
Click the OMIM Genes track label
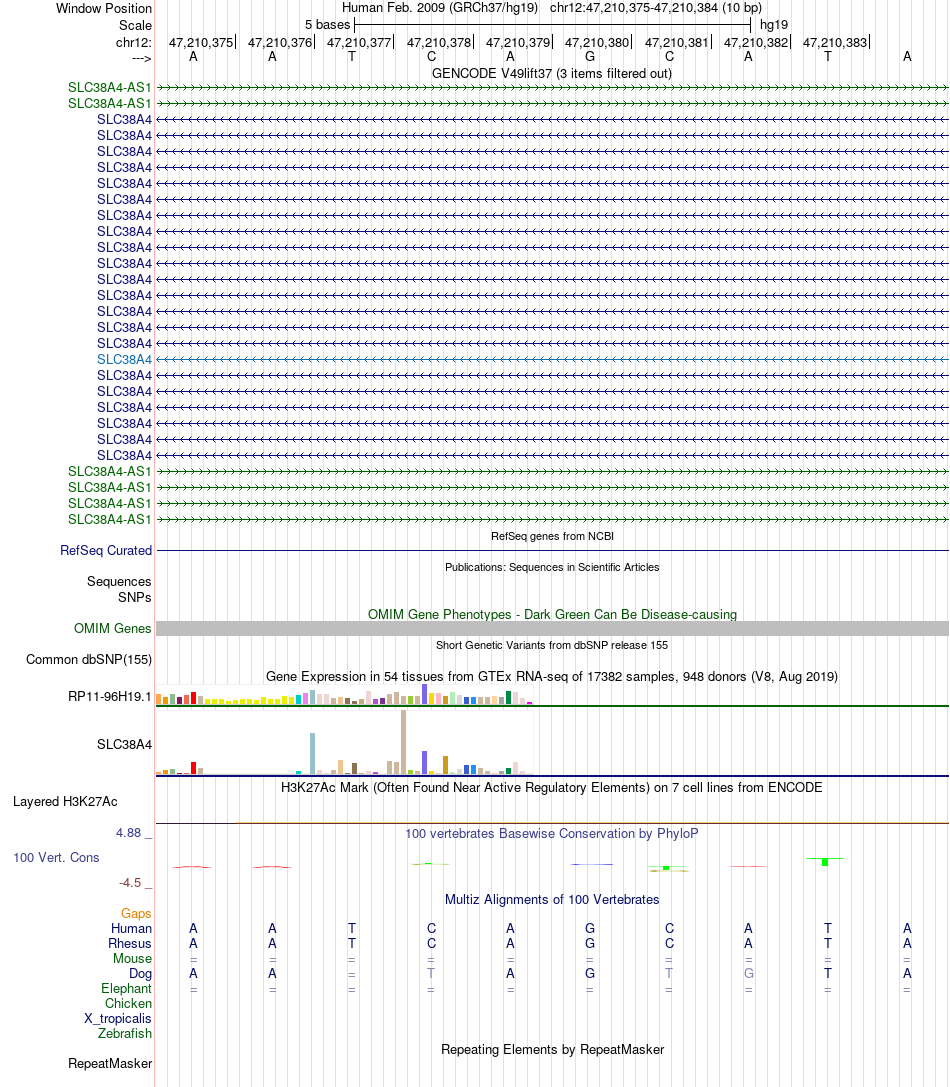pos(112,628)
